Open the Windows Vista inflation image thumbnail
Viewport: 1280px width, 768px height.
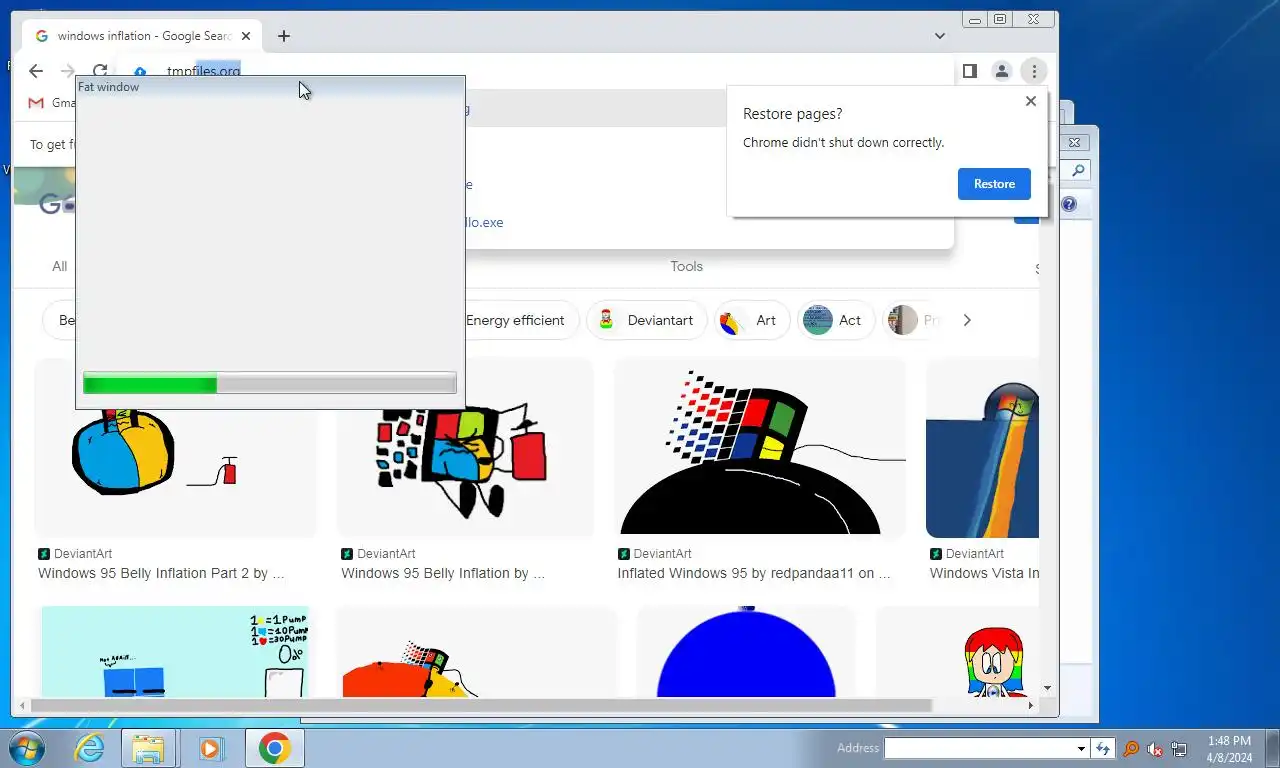tap(983, 448)
